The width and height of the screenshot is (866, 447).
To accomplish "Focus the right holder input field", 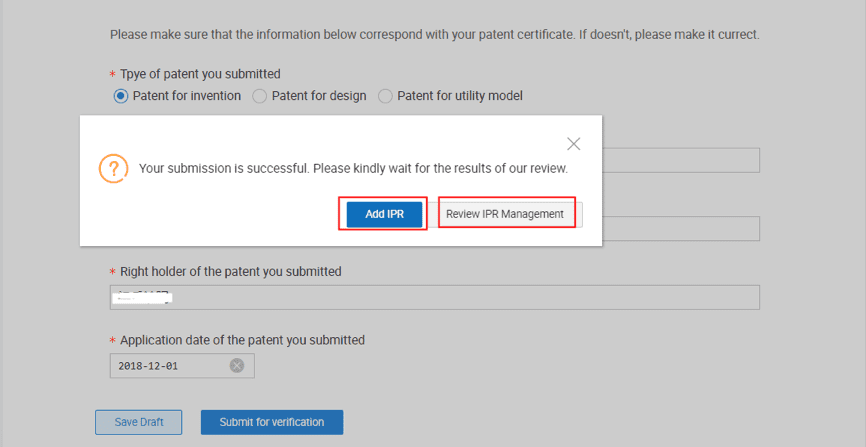I will pyautogui.click(x=434, y=297).
